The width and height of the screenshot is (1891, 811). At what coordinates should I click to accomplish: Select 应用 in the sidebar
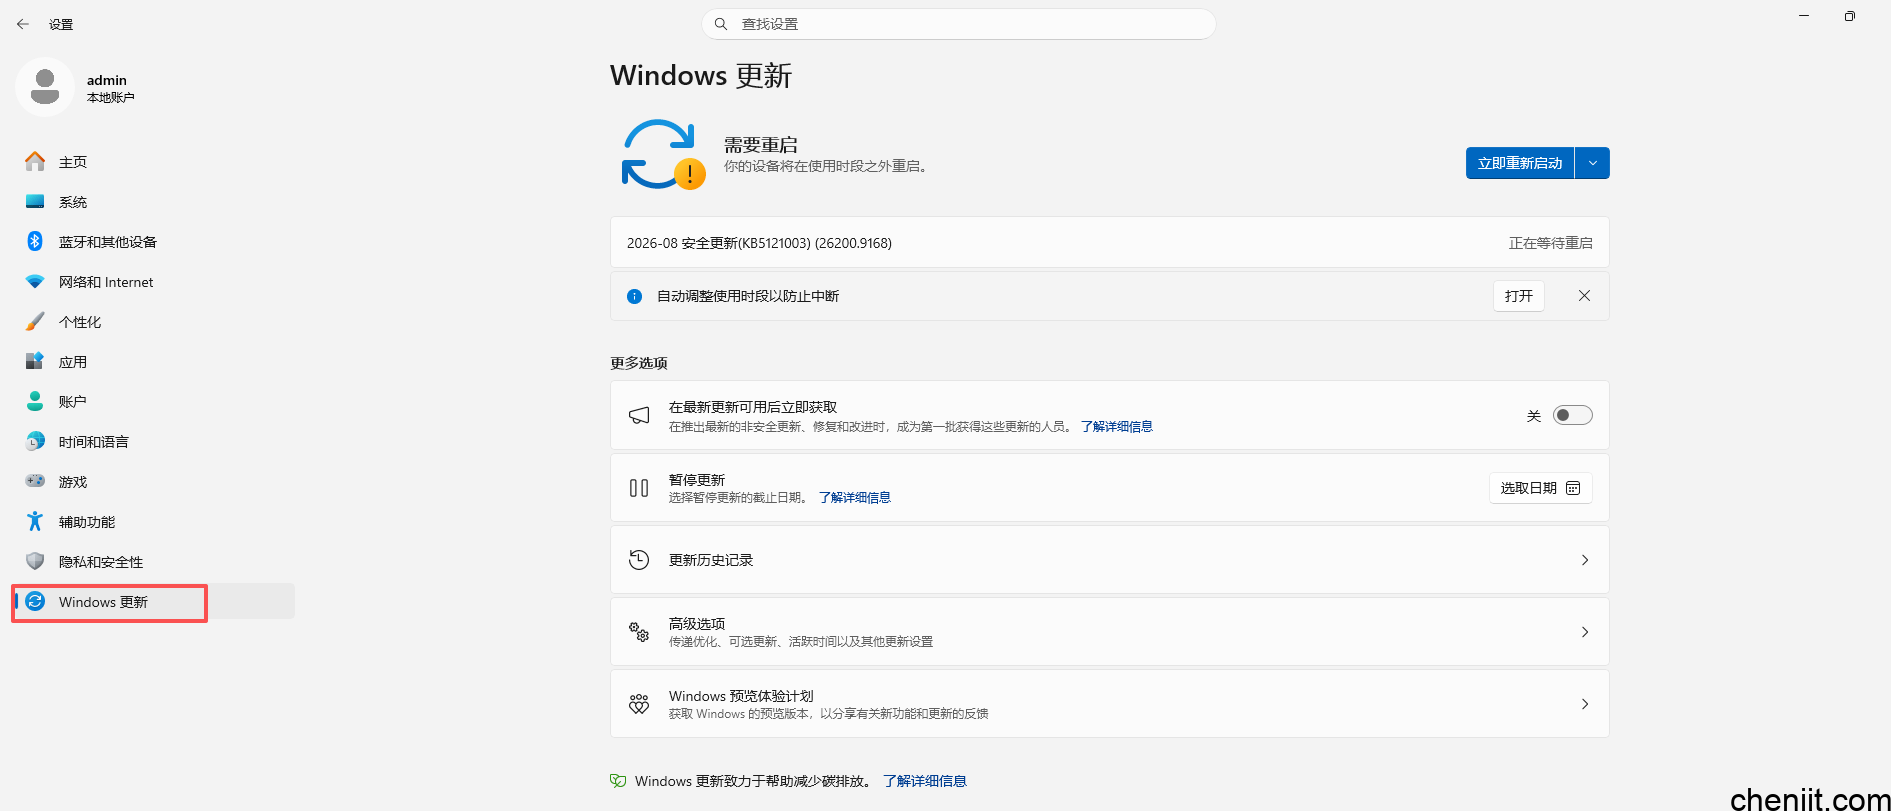pyautogui.click(x=154, y=361)
